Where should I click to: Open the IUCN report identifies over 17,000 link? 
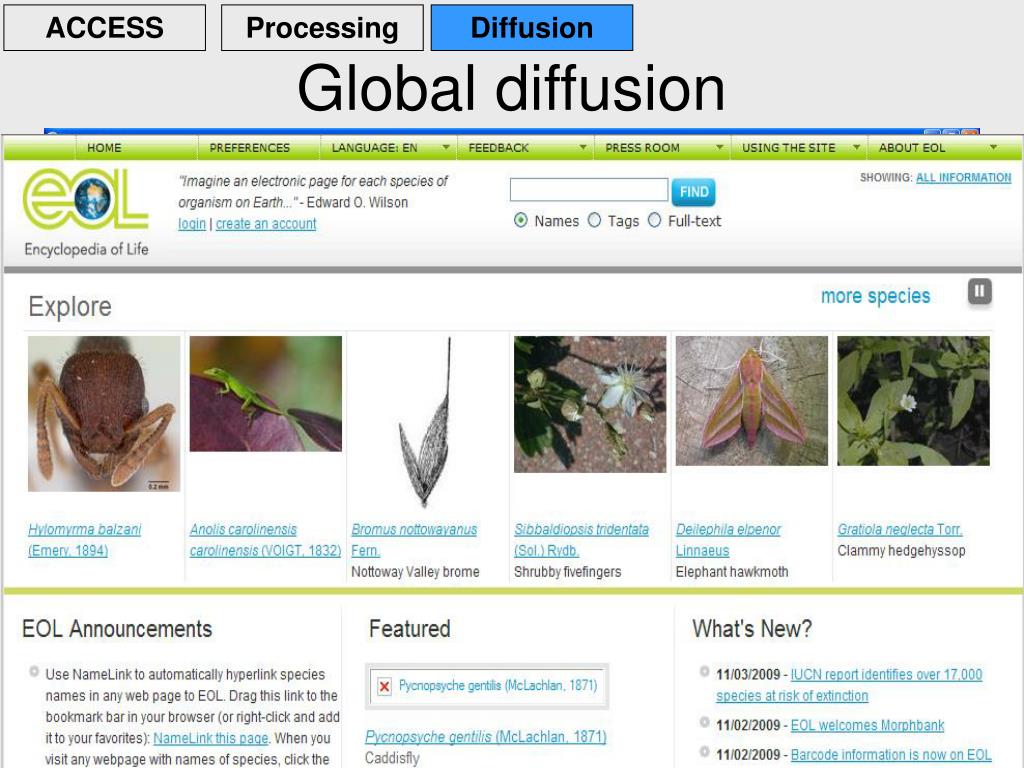[x=849, y=685]
